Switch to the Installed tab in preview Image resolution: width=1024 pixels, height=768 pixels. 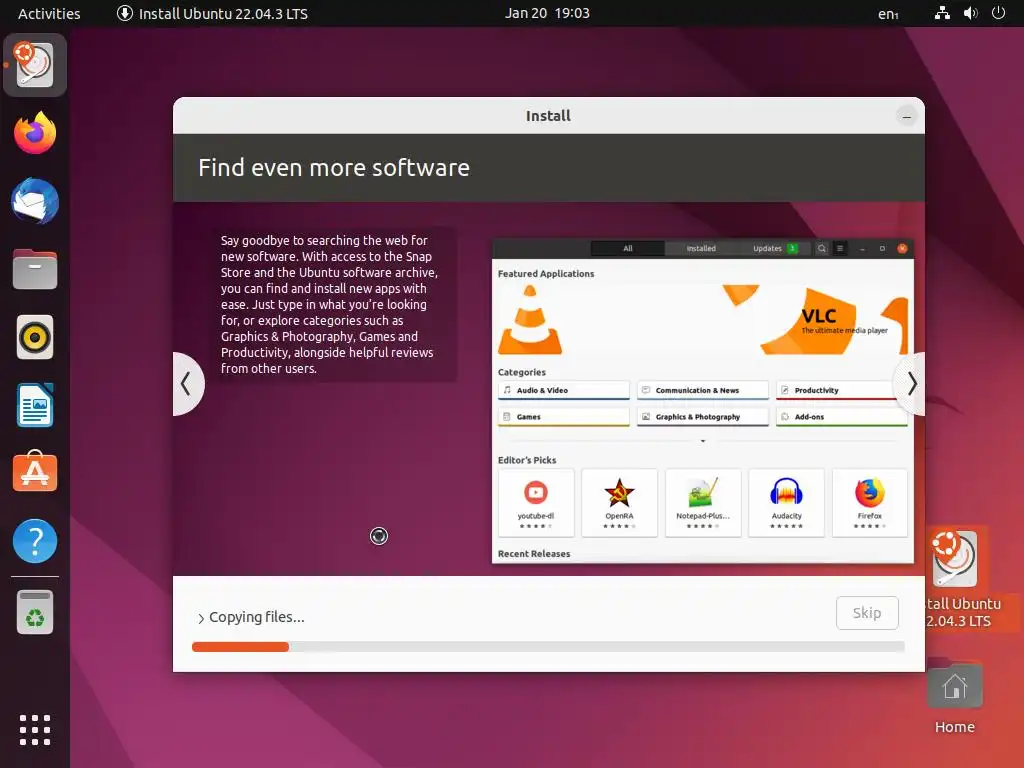pyautogui.click(x=701, y=249)
